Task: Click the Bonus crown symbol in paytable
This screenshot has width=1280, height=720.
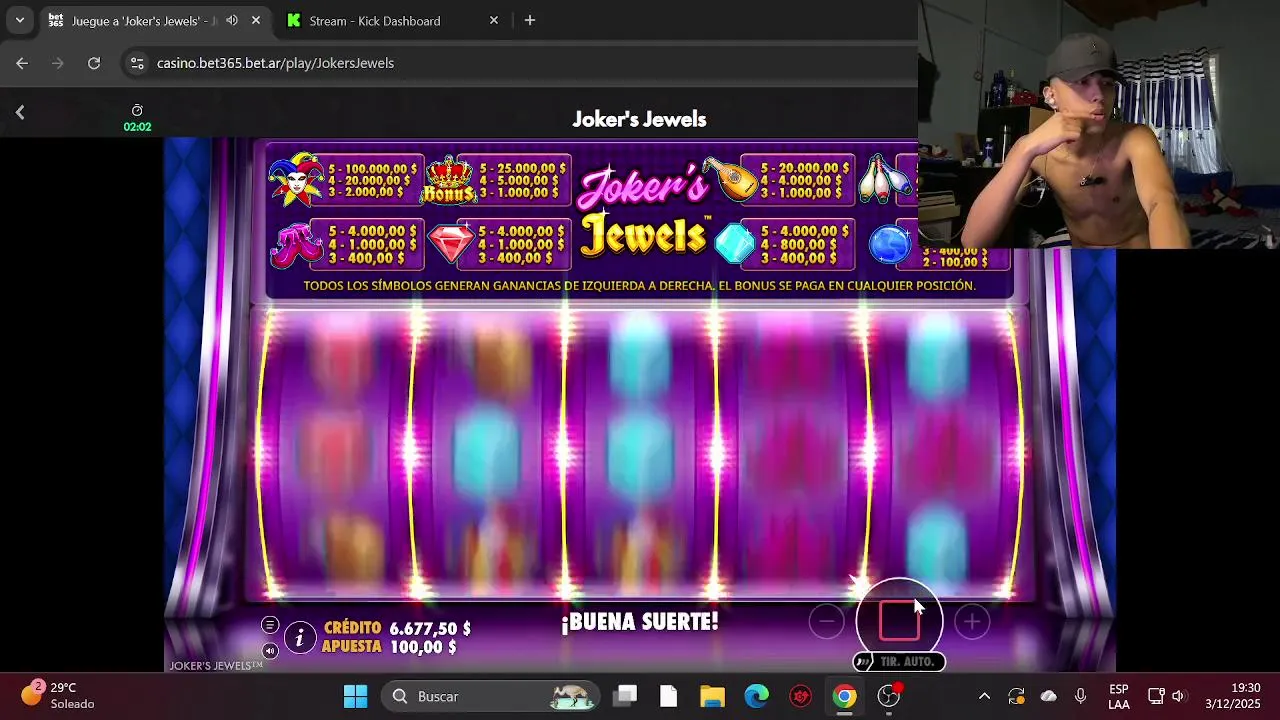Action: [x=449, y=180]
